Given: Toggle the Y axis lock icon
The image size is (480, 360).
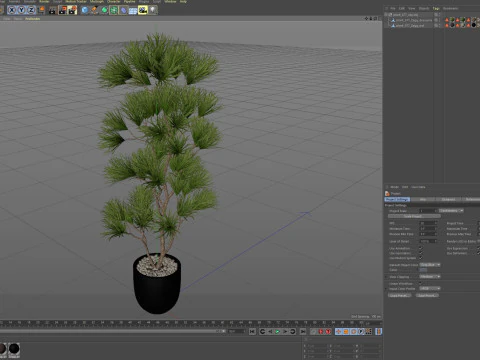Looking at the screenshot, I should (21, 10).
